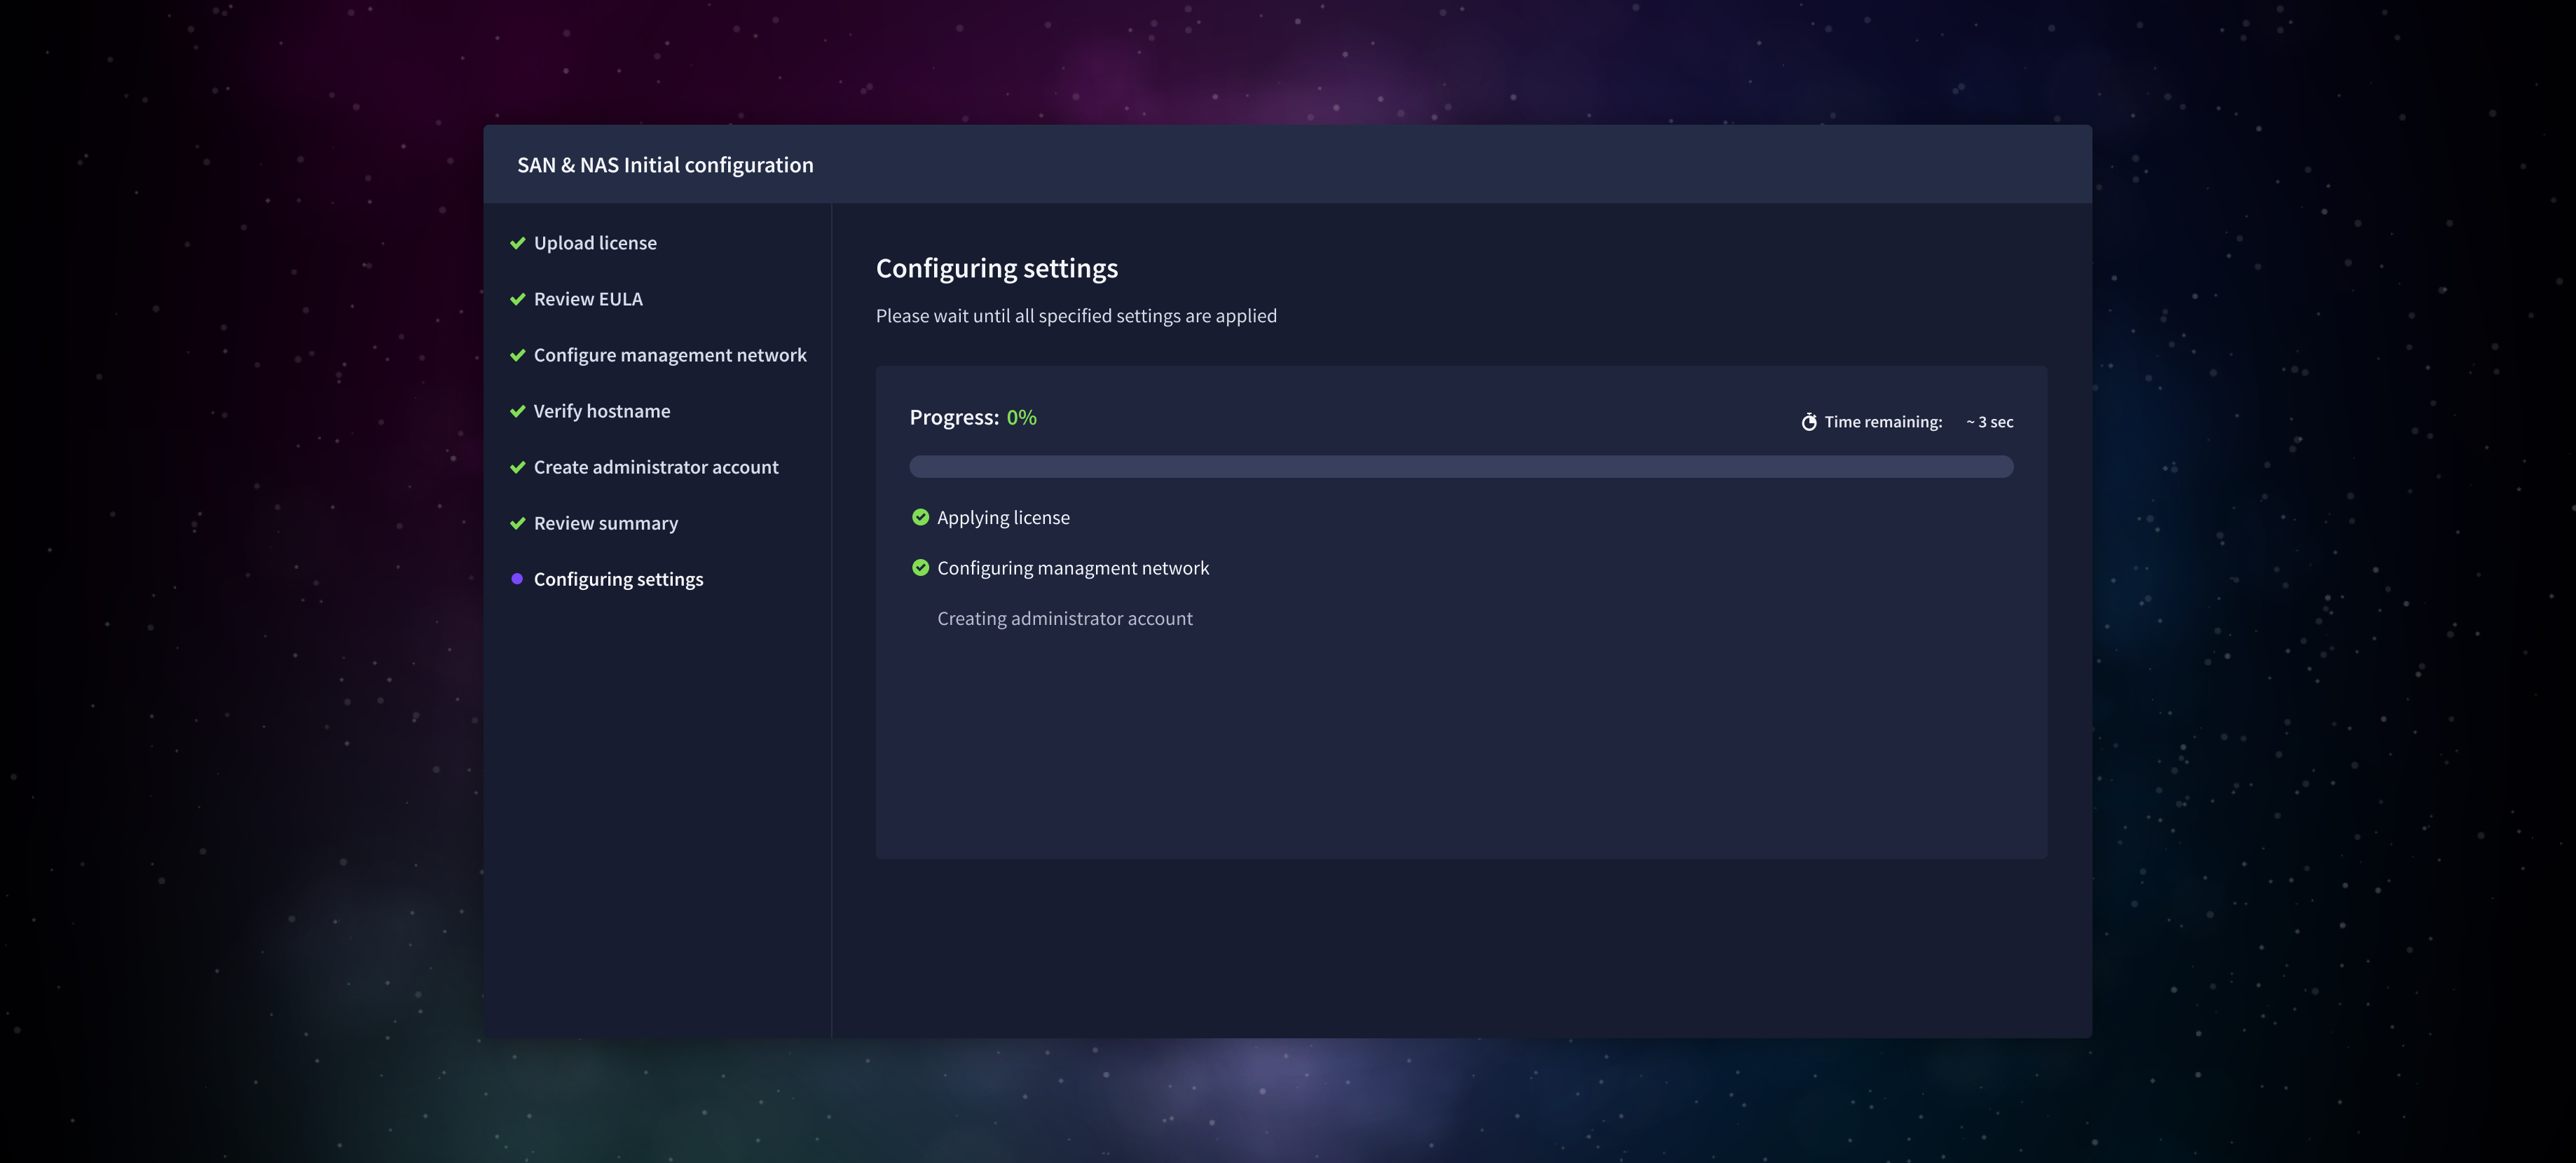This screenshot has width=2576, height=1163.
Task: Open the Review EULA step
Action: [x=588, y=299]
